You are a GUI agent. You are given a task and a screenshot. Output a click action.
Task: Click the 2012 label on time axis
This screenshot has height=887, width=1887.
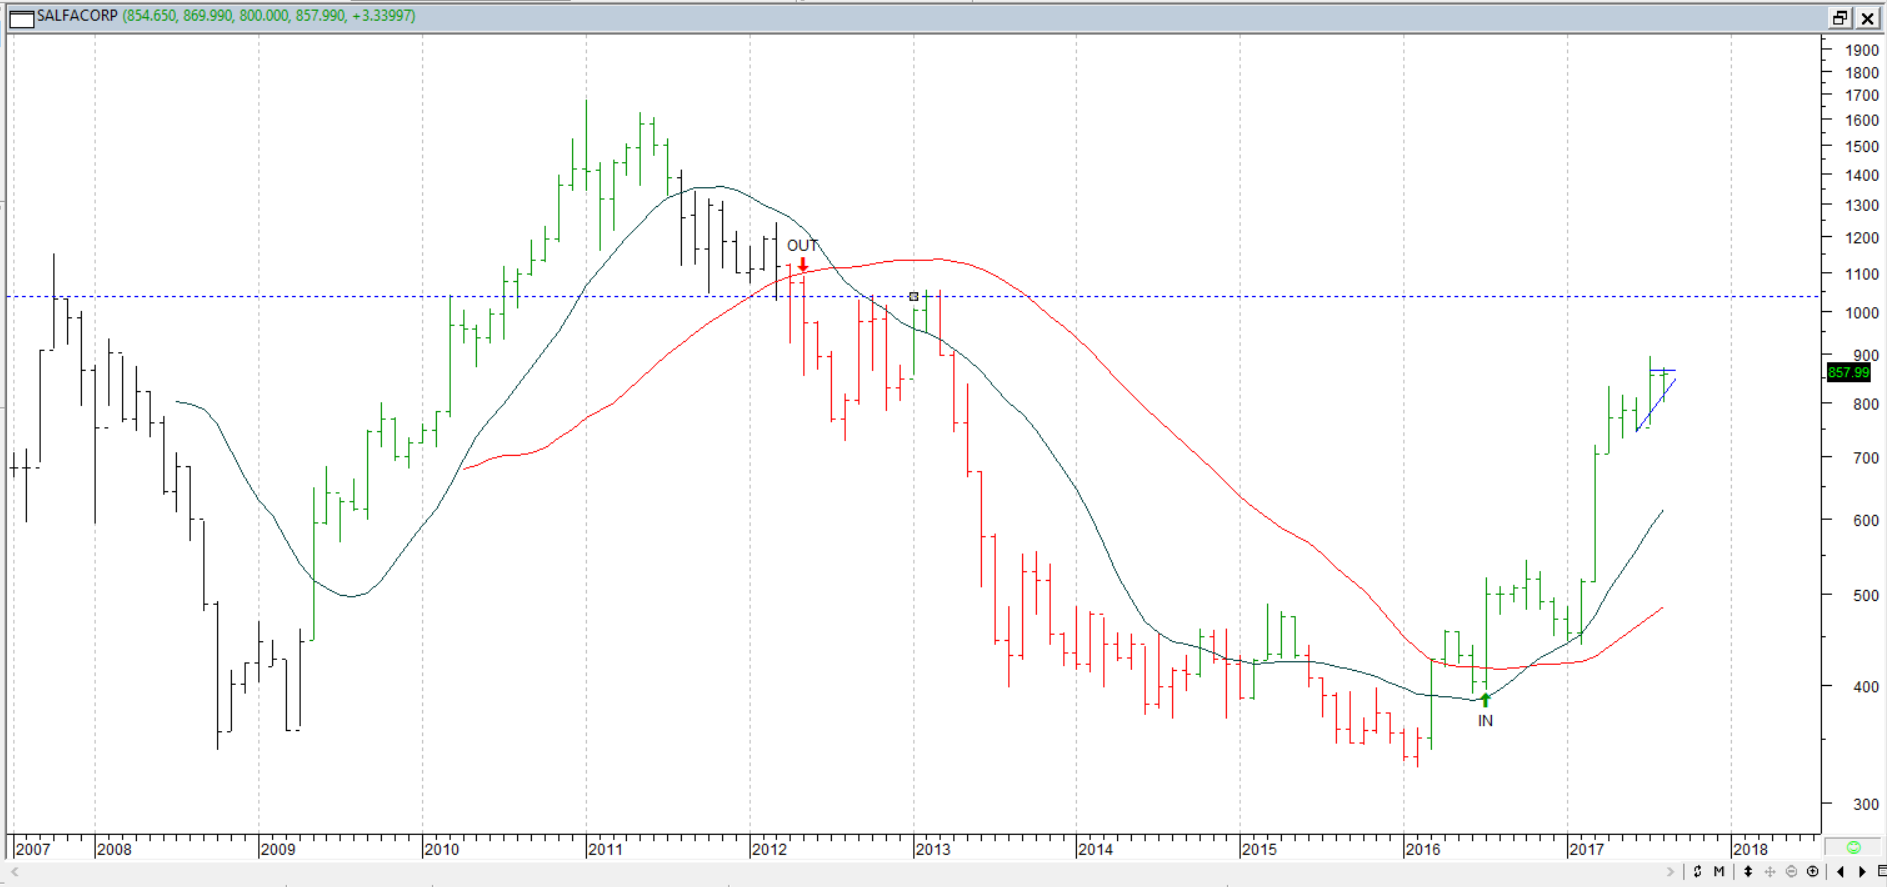point(769,849)
